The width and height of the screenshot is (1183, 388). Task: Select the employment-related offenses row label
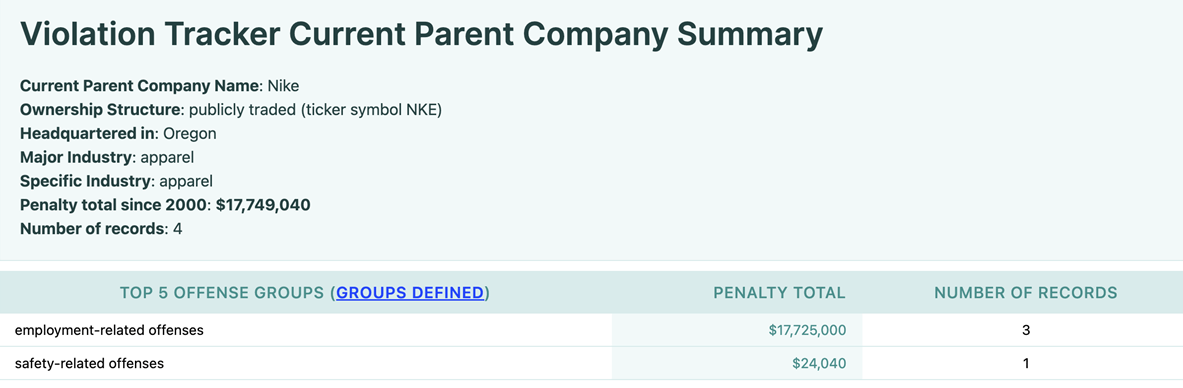point(109,330)
